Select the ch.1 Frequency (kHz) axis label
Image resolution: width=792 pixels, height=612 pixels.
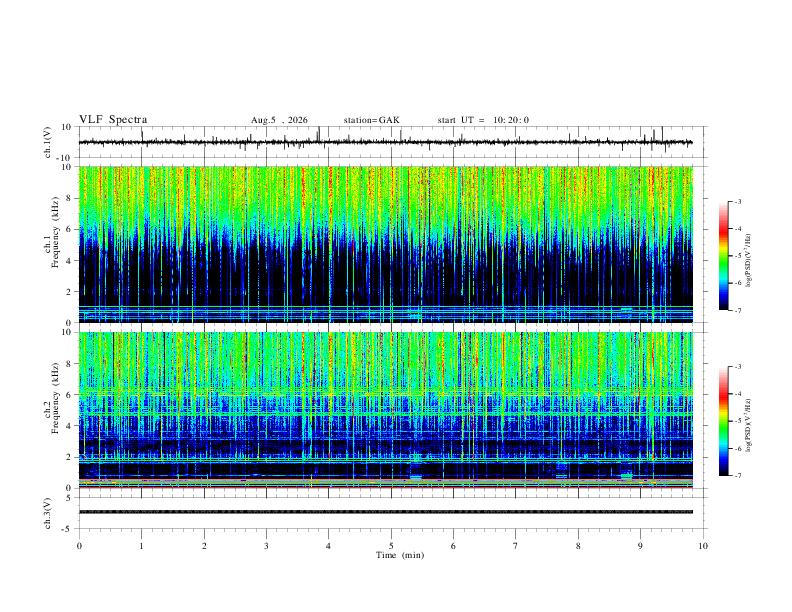[x=52, y=244]
